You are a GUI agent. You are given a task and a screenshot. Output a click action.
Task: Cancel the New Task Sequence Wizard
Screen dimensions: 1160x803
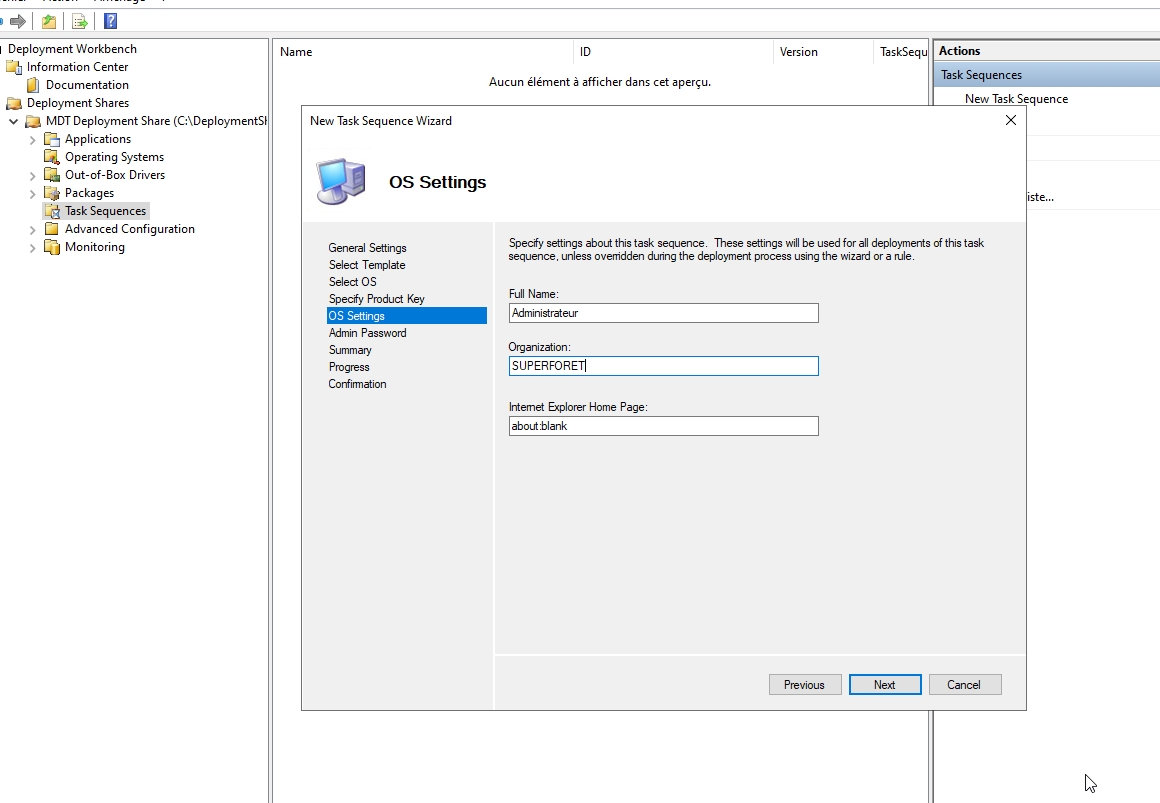(965, 685)
